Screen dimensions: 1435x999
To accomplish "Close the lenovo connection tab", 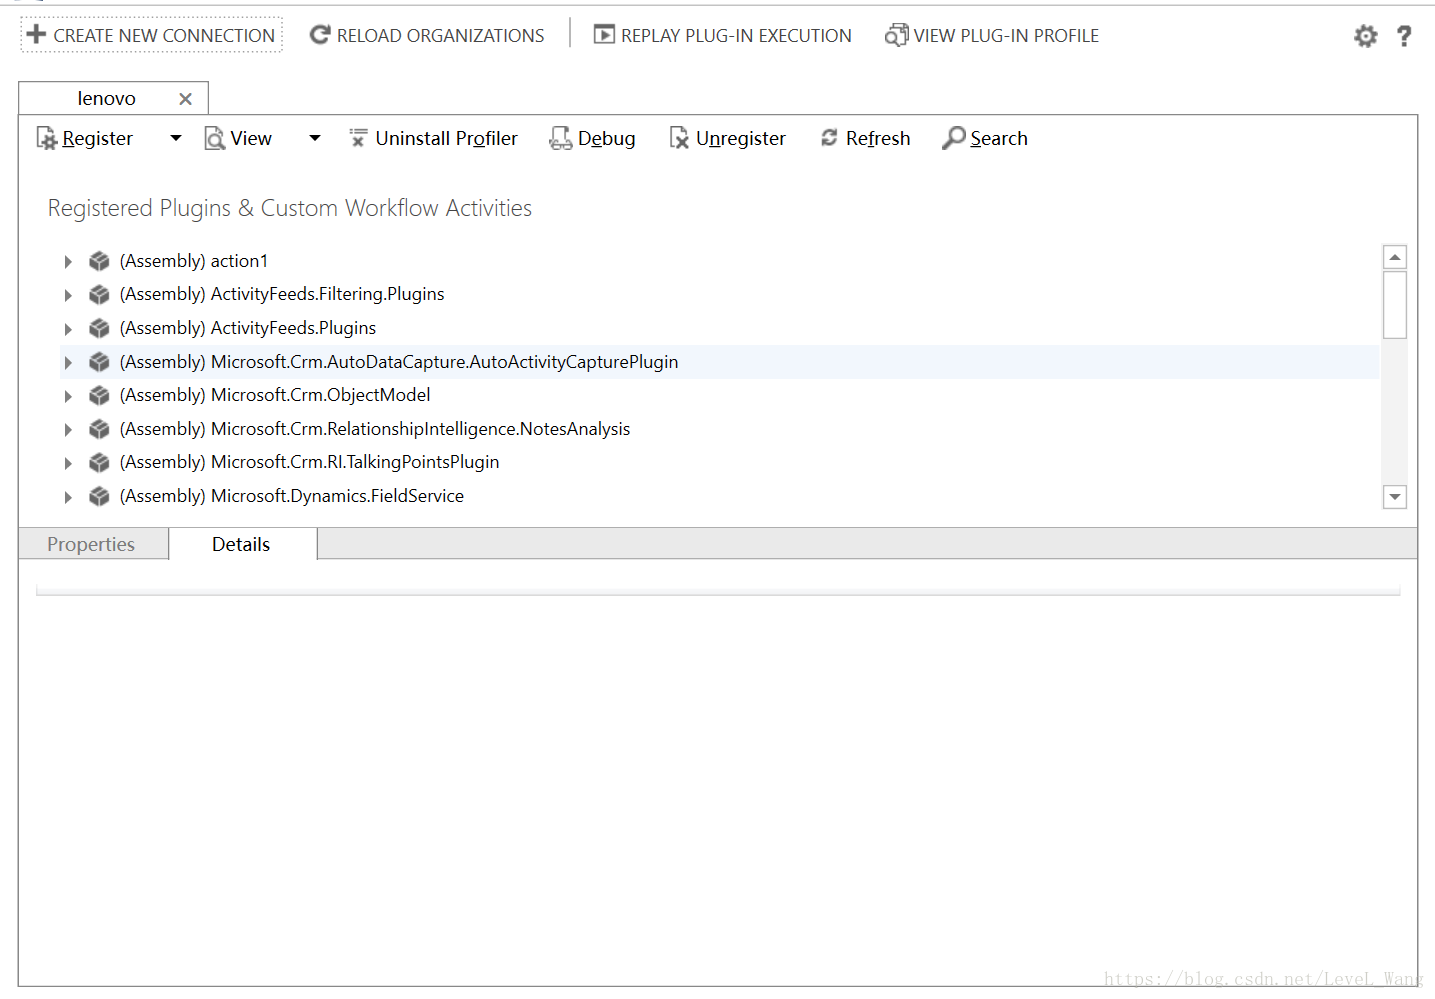I will coord(185,99).
